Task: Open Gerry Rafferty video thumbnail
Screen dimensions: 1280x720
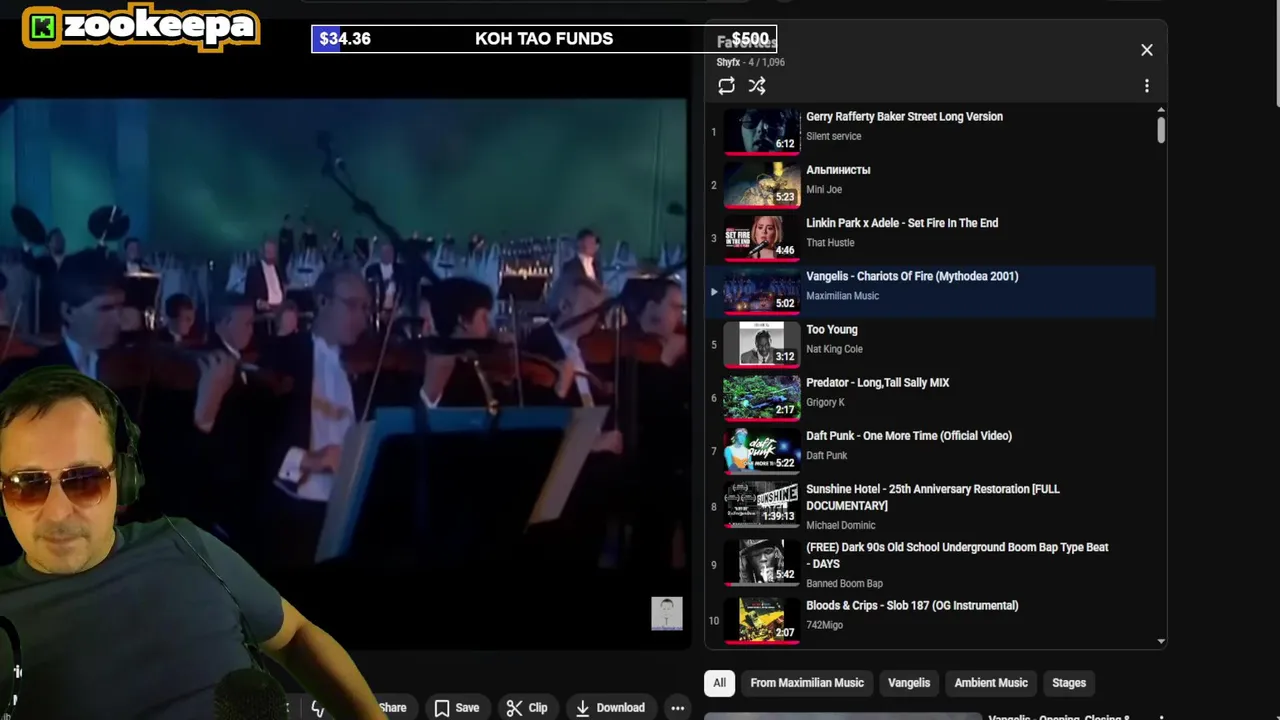Action: pyautogui.click(x=762, y=131)
